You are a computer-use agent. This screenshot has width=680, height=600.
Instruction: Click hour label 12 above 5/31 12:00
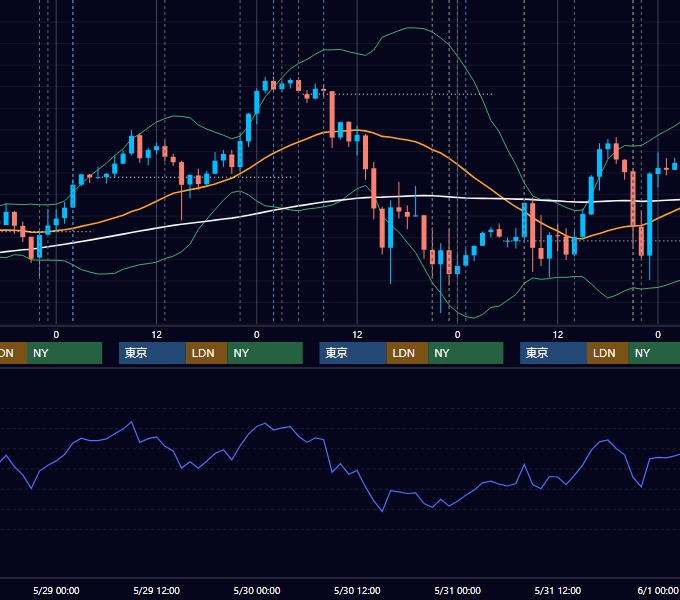click(x=558, y=335)
